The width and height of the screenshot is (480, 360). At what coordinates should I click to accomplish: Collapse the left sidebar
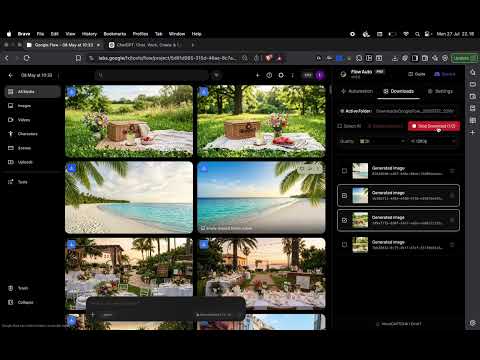tap(33, 302)
